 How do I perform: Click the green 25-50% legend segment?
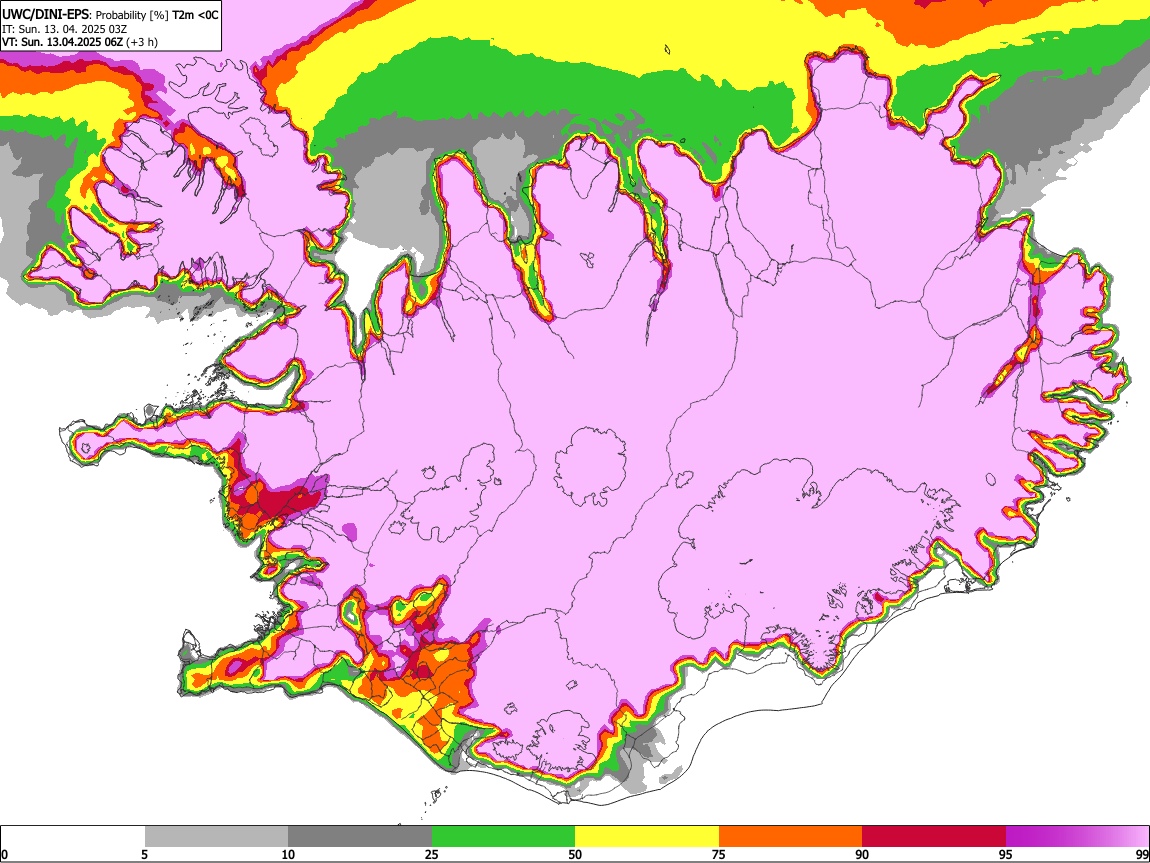click(503, 837)
